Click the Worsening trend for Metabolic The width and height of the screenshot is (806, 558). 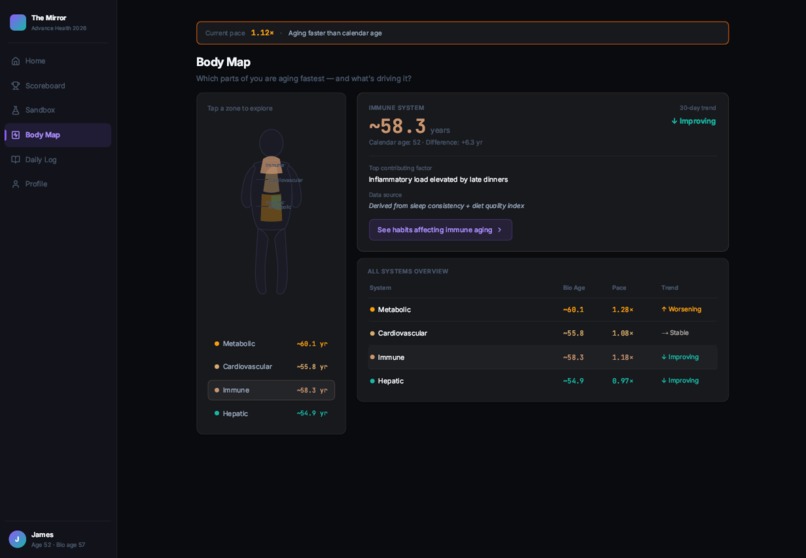tap(681, 309)
